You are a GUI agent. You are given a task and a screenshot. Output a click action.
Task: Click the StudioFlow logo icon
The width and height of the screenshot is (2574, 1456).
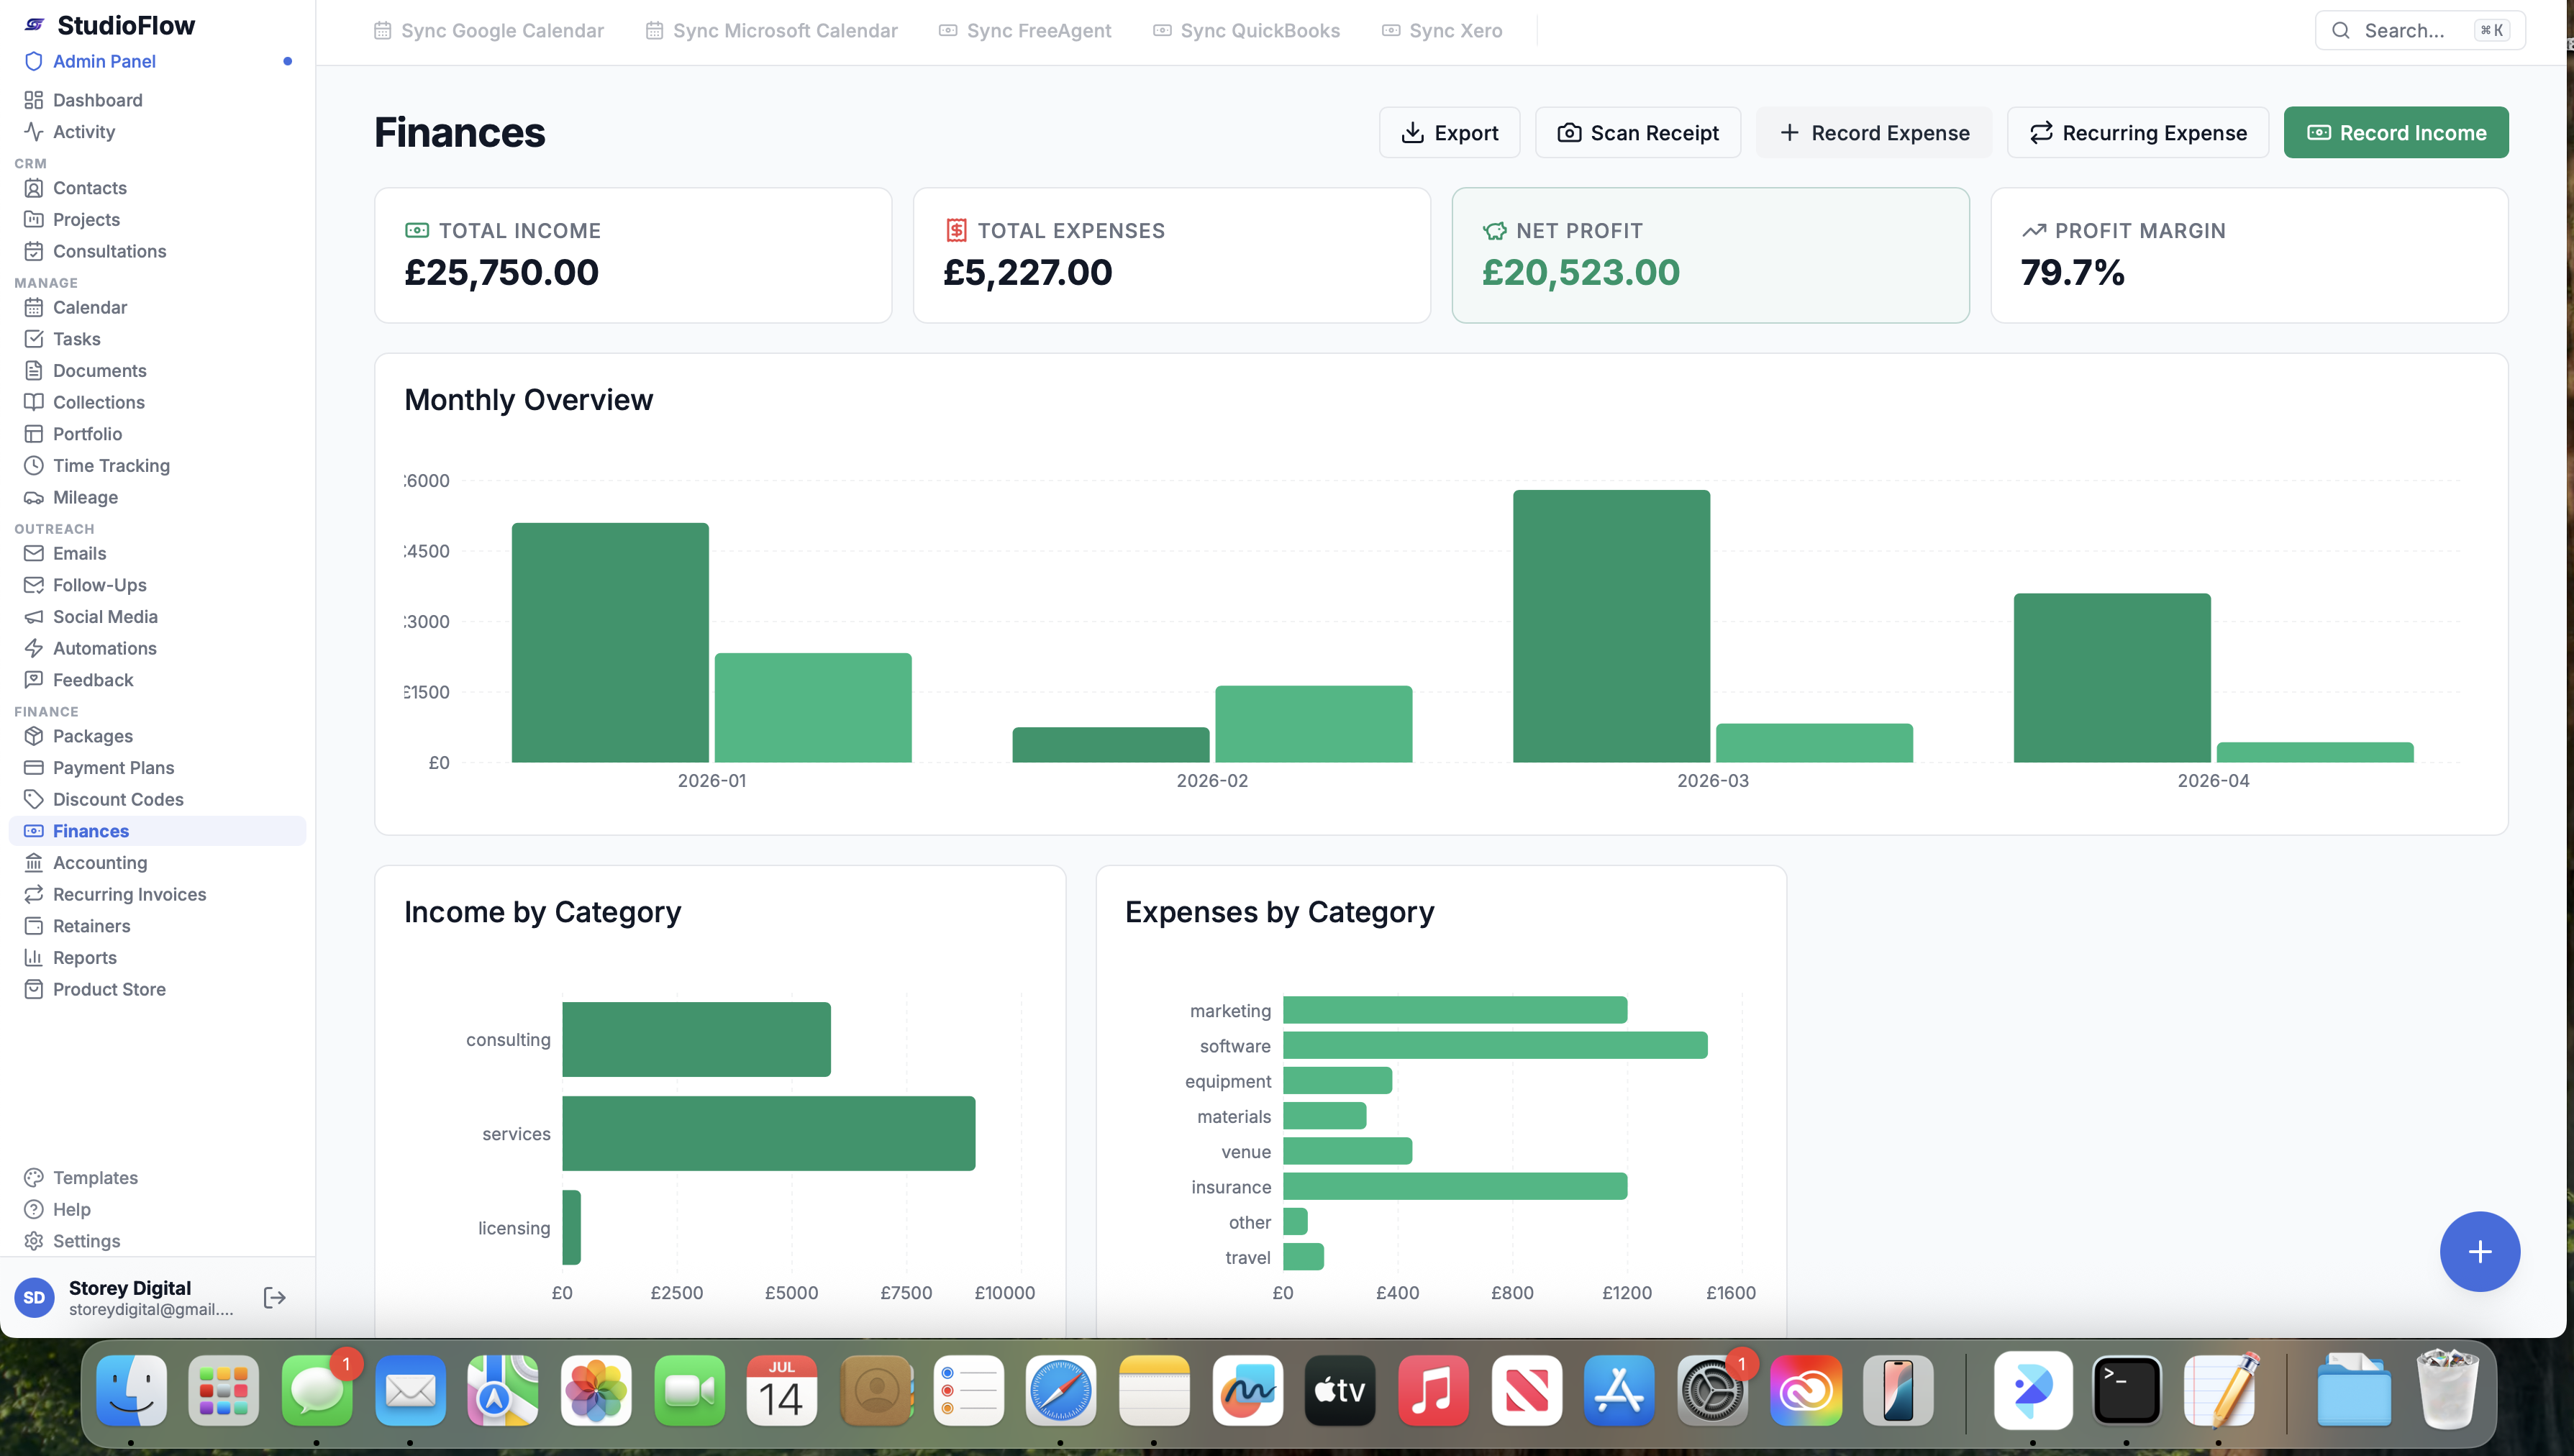pyautogui.click(x=35, y=25)
